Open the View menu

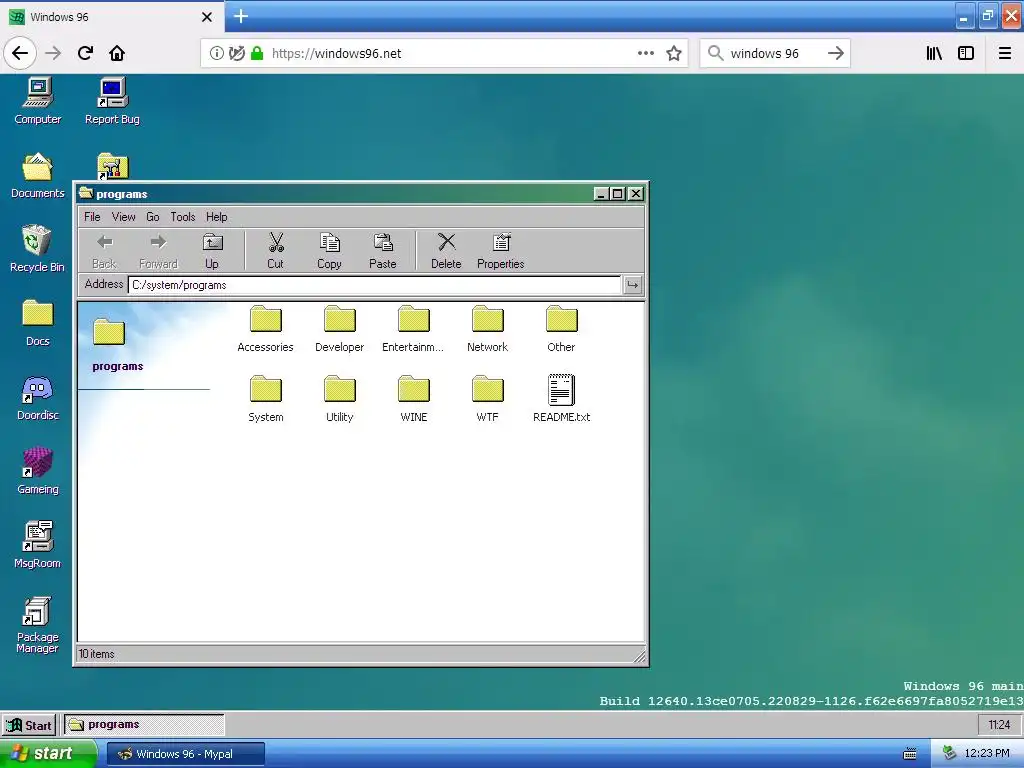tap(123, 217)
